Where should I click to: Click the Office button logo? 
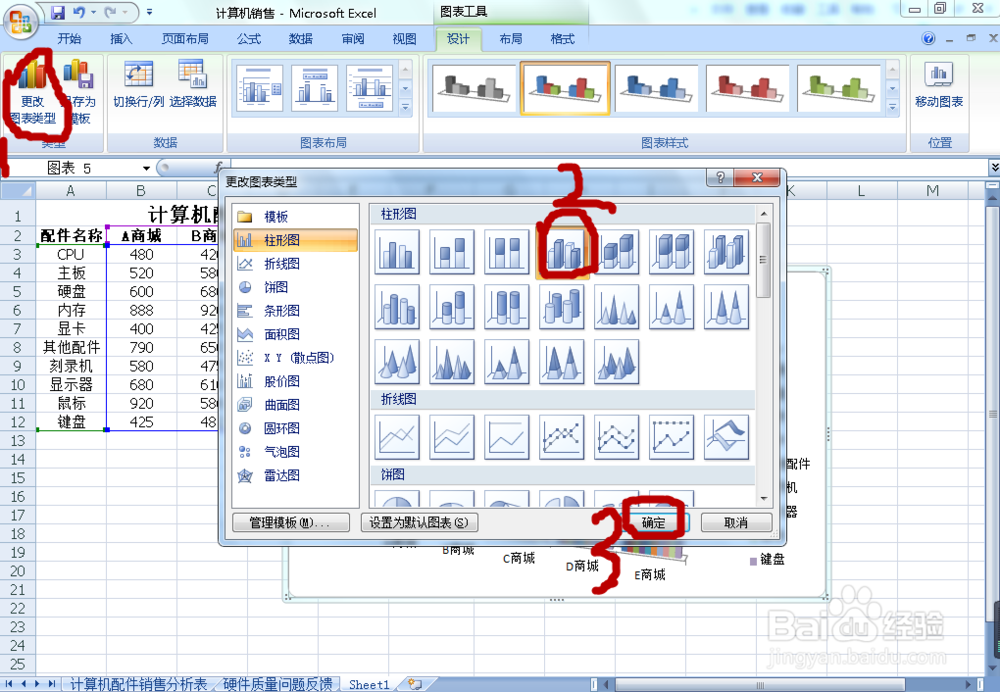[20, 22]
